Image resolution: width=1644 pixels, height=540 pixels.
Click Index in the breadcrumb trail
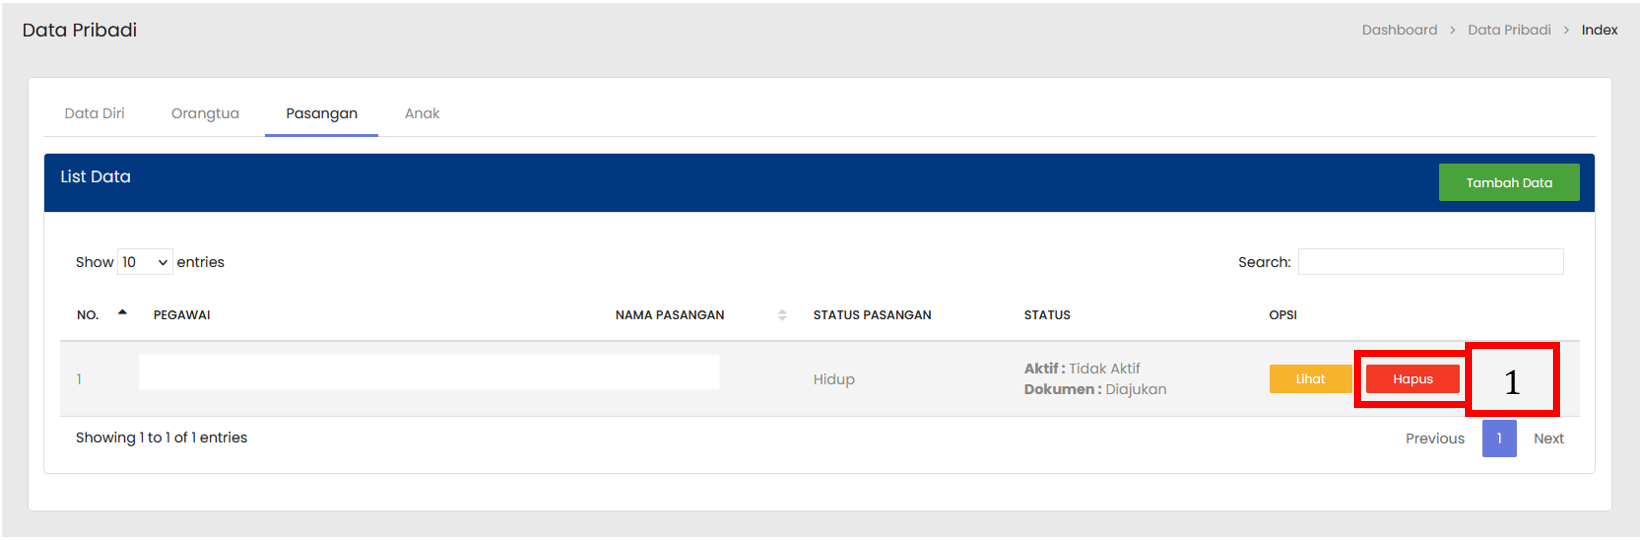tap(1599, 30)
